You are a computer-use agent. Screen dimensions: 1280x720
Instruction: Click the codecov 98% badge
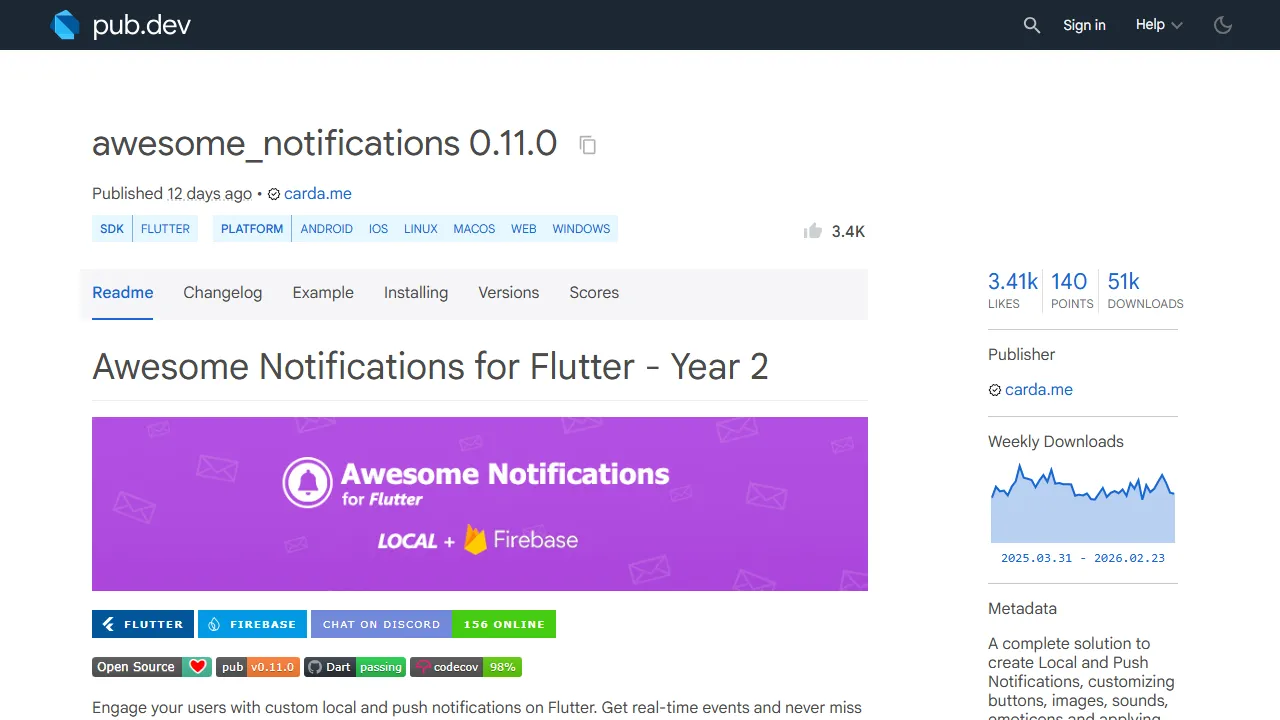465,667
